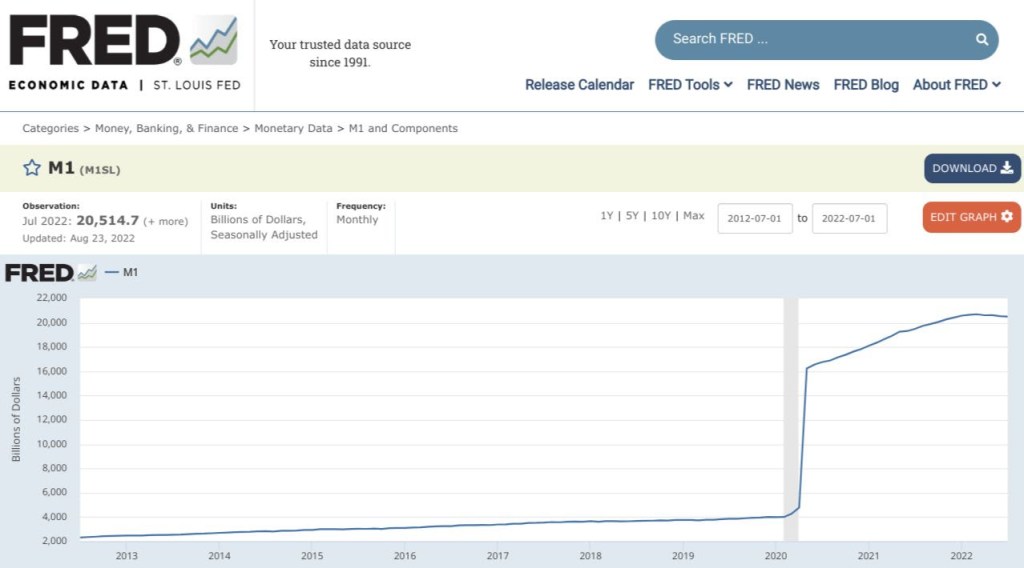
Task: Click the Edit Graph button
Action: [x=971, y=217]
